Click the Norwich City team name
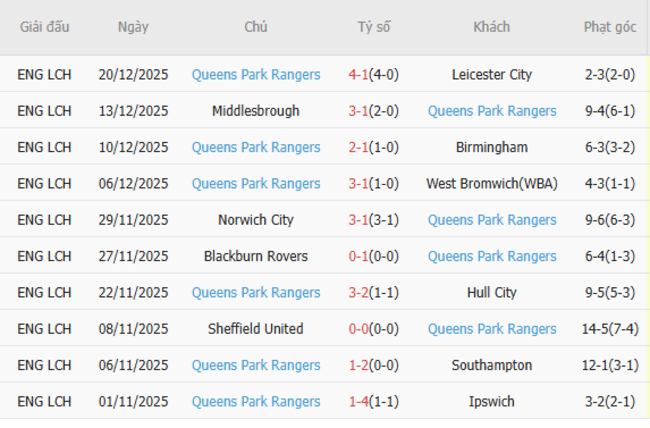Image resolution: width=650 pixels, height=428 pixels. pos(255,220)
